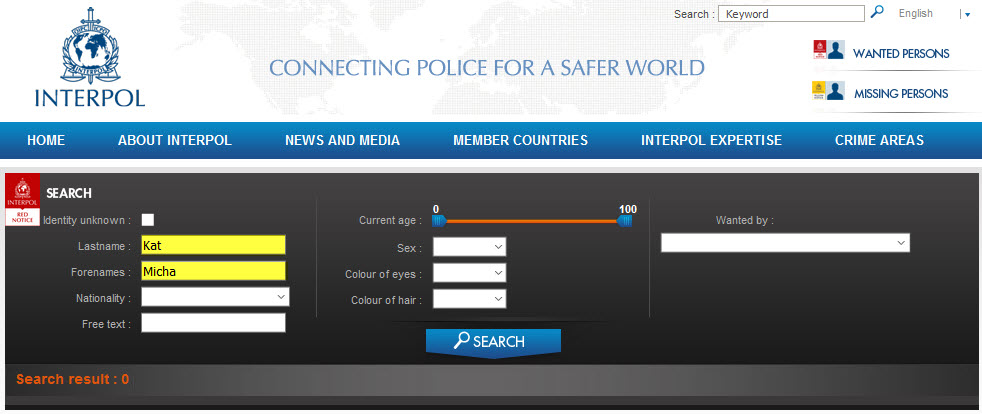Click the Keyword search box at top
The image size is (982, 414).
(x=791, y=14)
